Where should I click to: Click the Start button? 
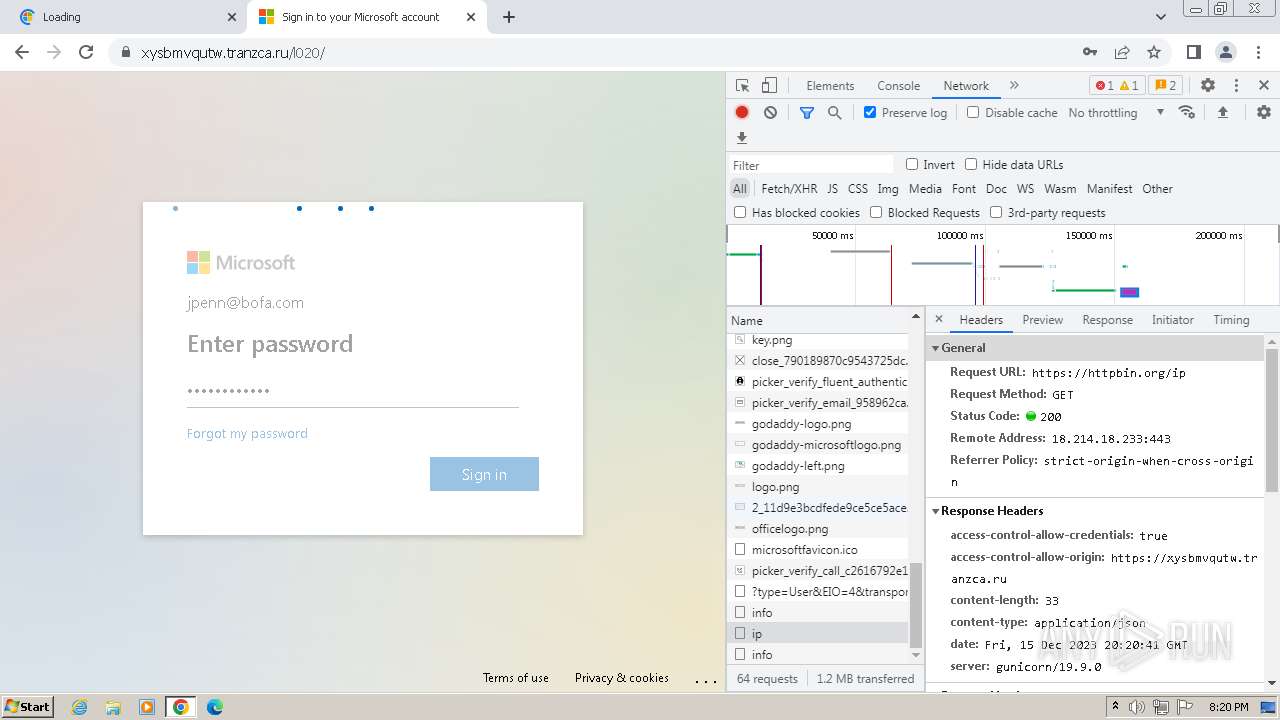27,707
